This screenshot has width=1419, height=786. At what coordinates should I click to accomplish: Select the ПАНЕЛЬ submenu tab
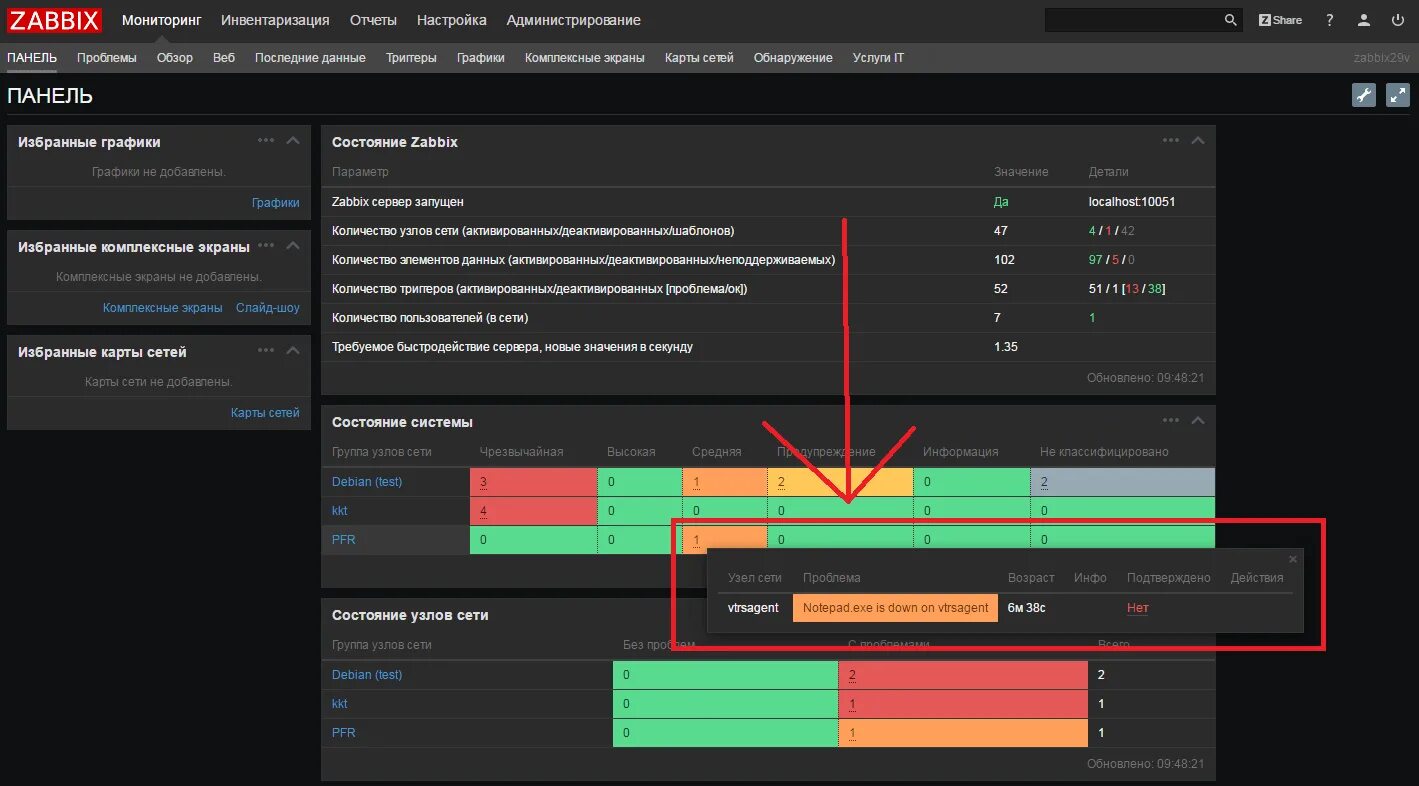(32, 58)
